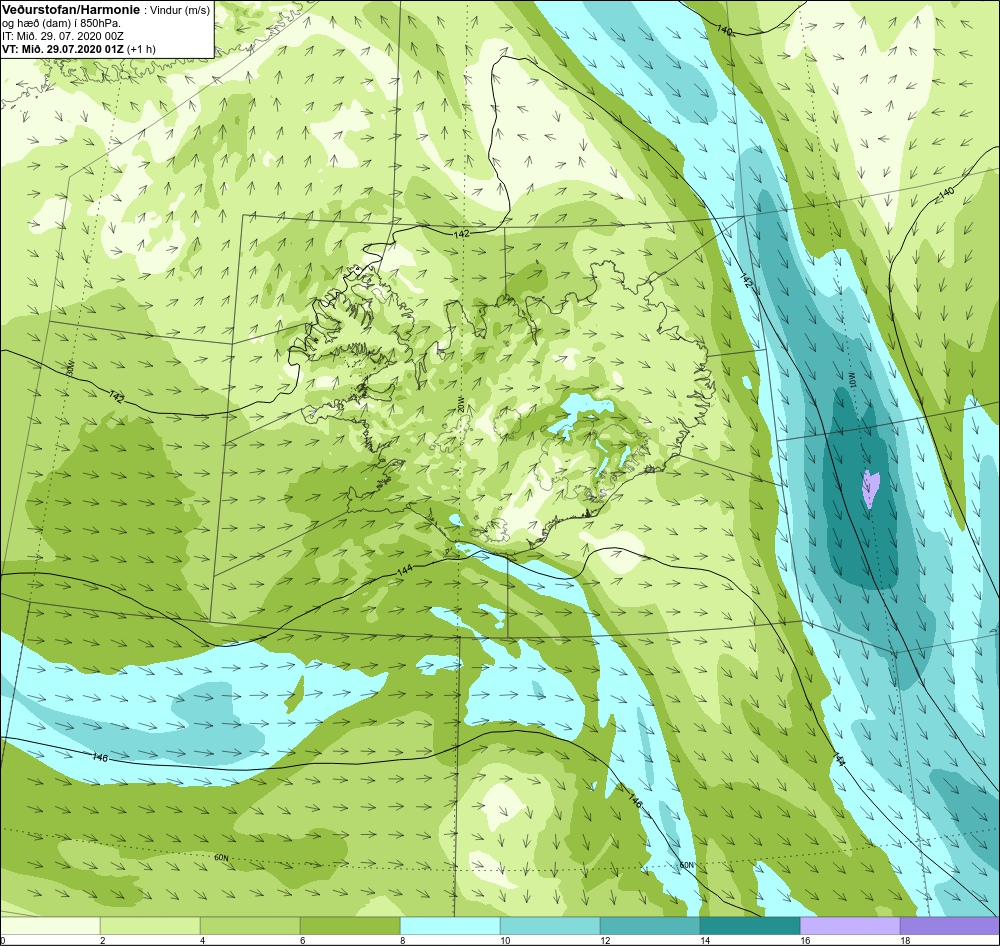1000x946 pixels.
Task: Select the 4–6 m/s green legend swatch
Action: (250, 925)
